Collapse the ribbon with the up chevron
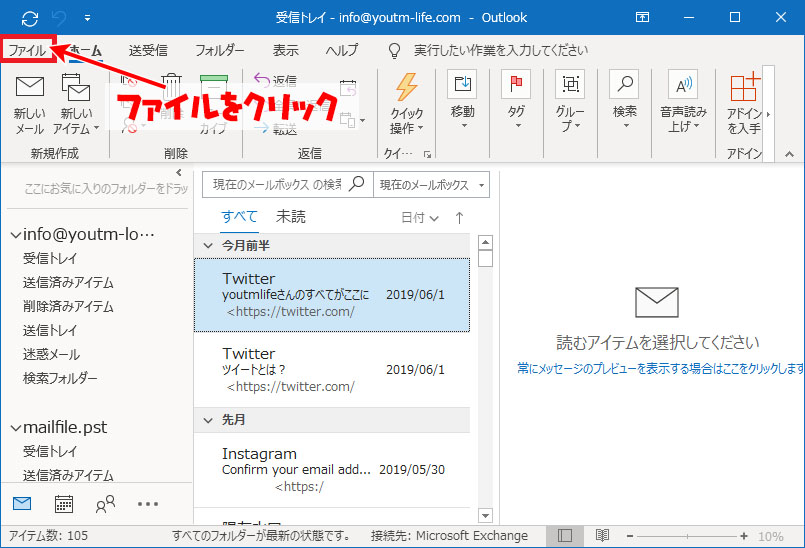This screenshot has width=805, height=548. pos(789,154)
